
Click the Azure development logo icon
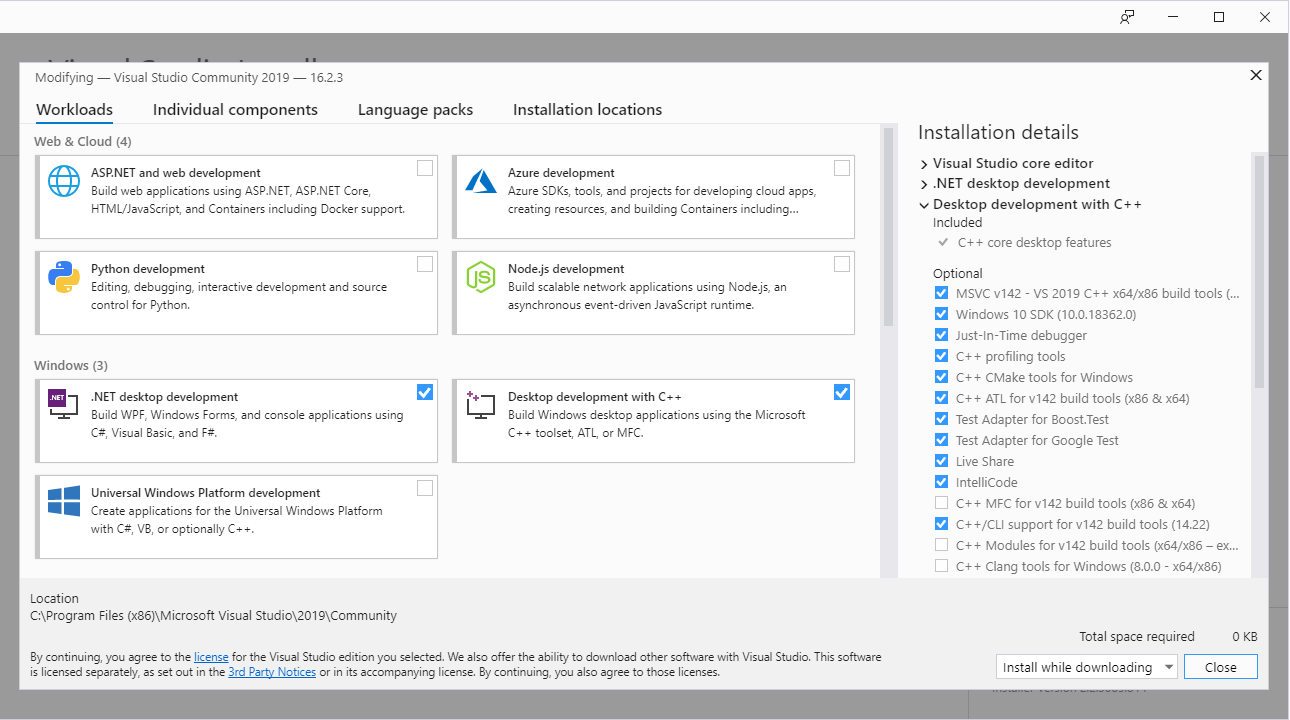click(x=481, y=181)
